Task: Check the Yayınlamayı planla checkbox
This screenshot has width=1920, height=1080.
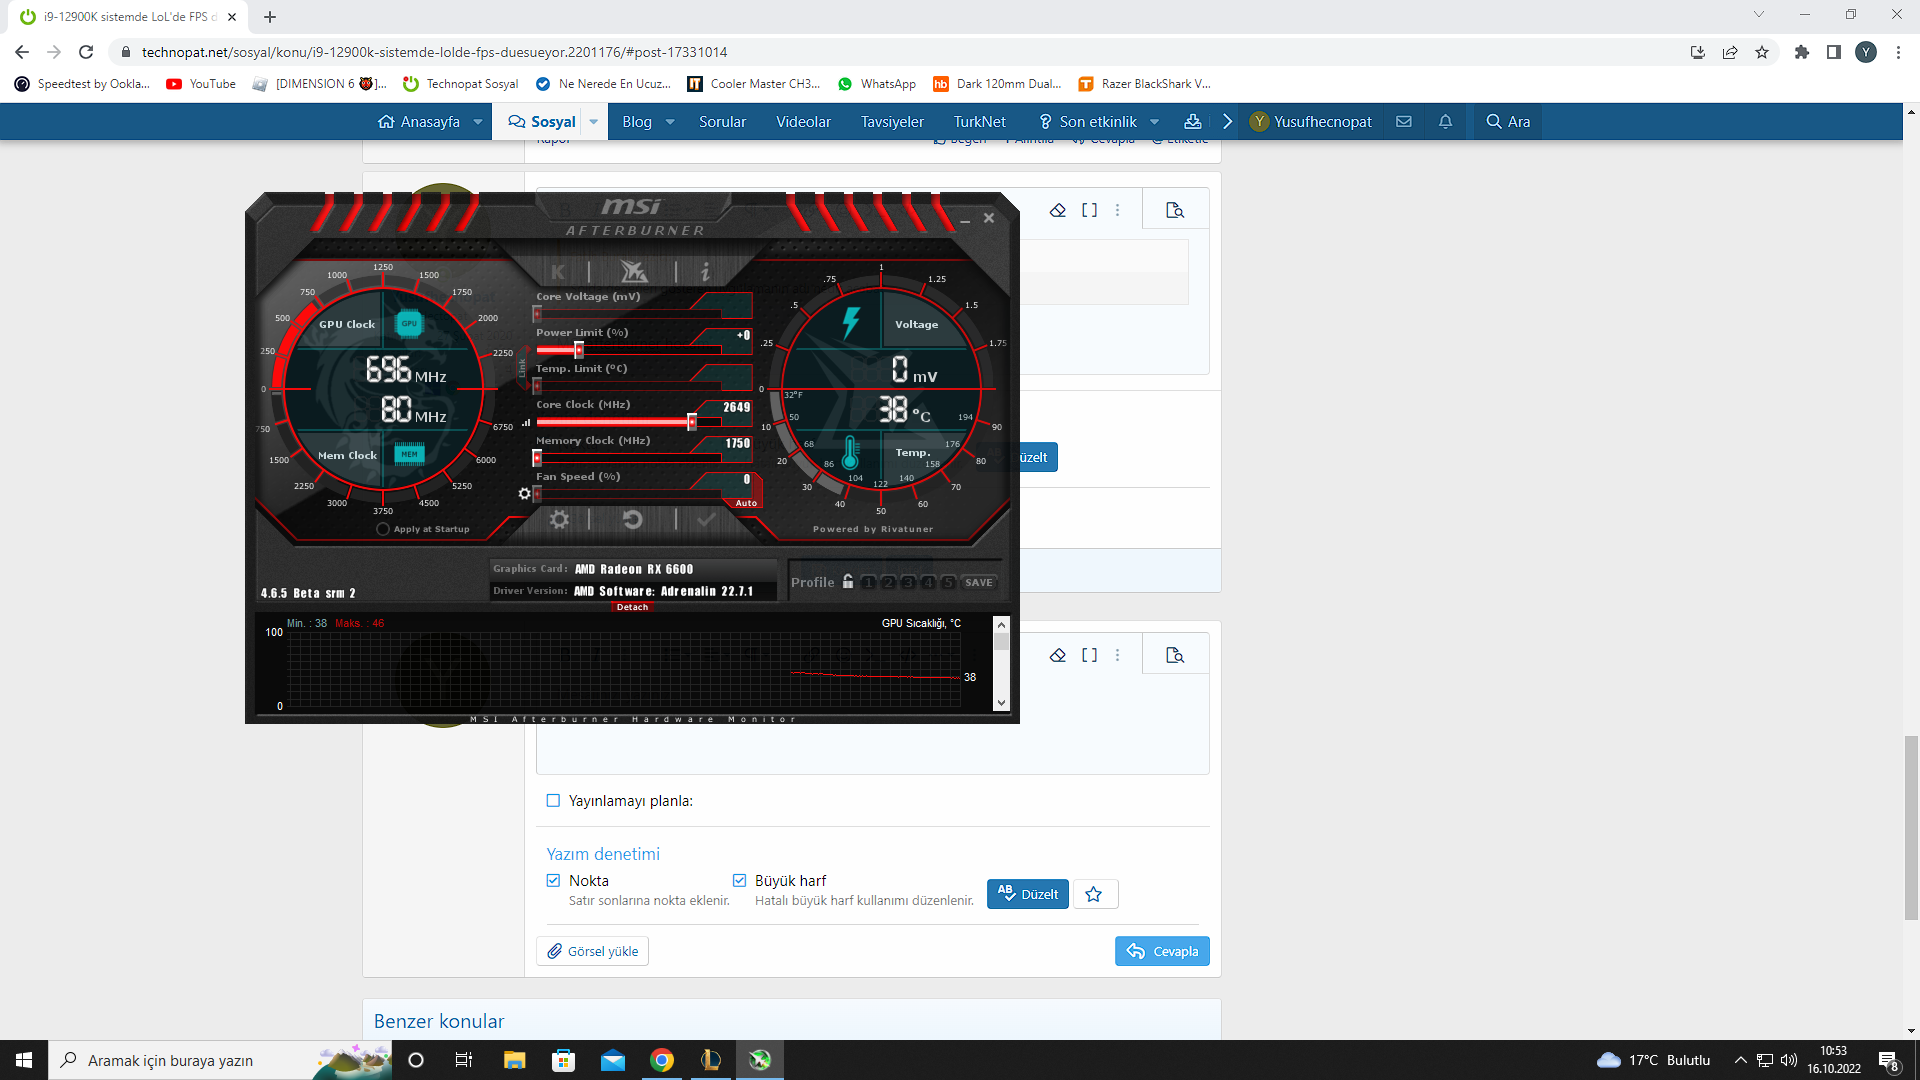Action: 553,801
